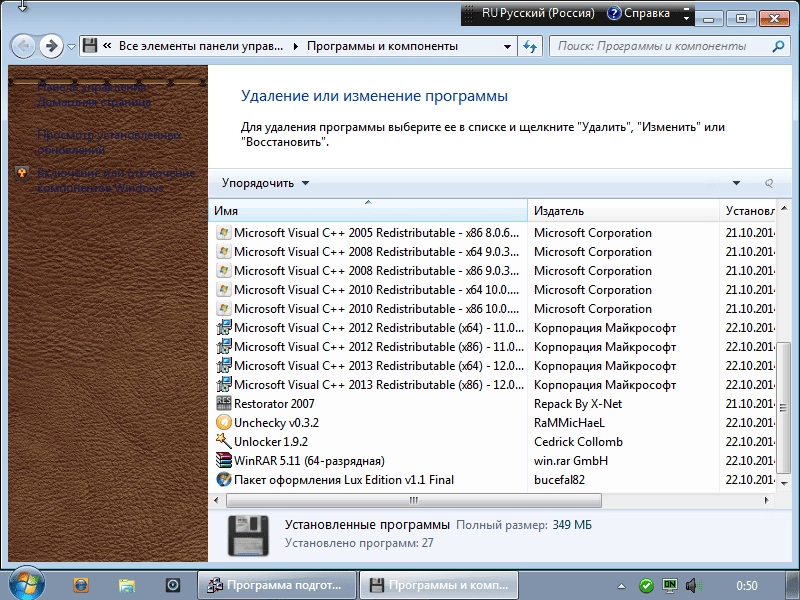
Task: Click the volume speaker tray icon
Action: pos(693,585)
